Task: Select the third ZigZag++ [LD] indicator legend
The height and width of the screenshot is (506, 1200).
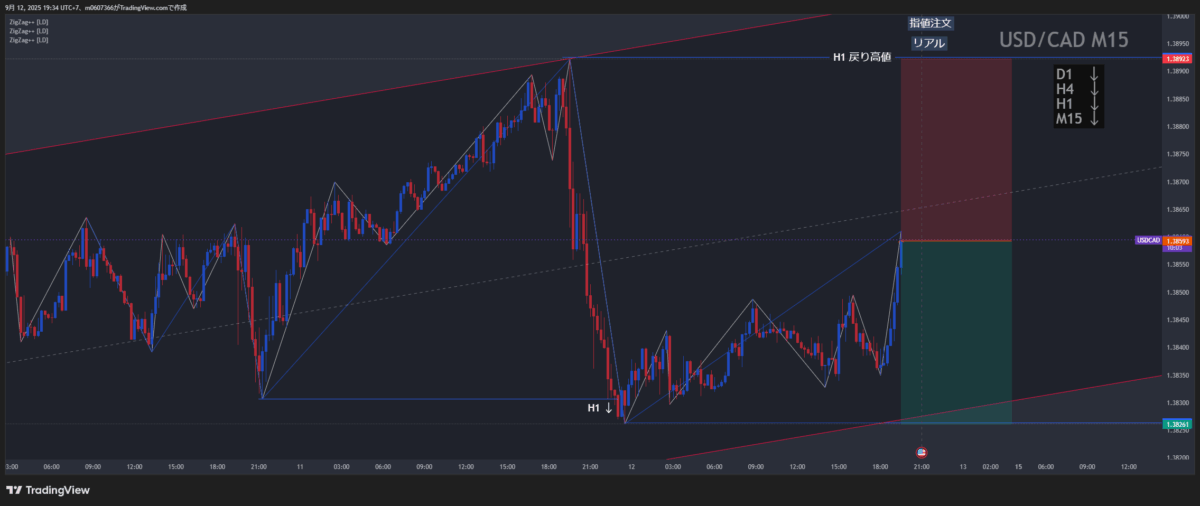Action: coord(28,40)
